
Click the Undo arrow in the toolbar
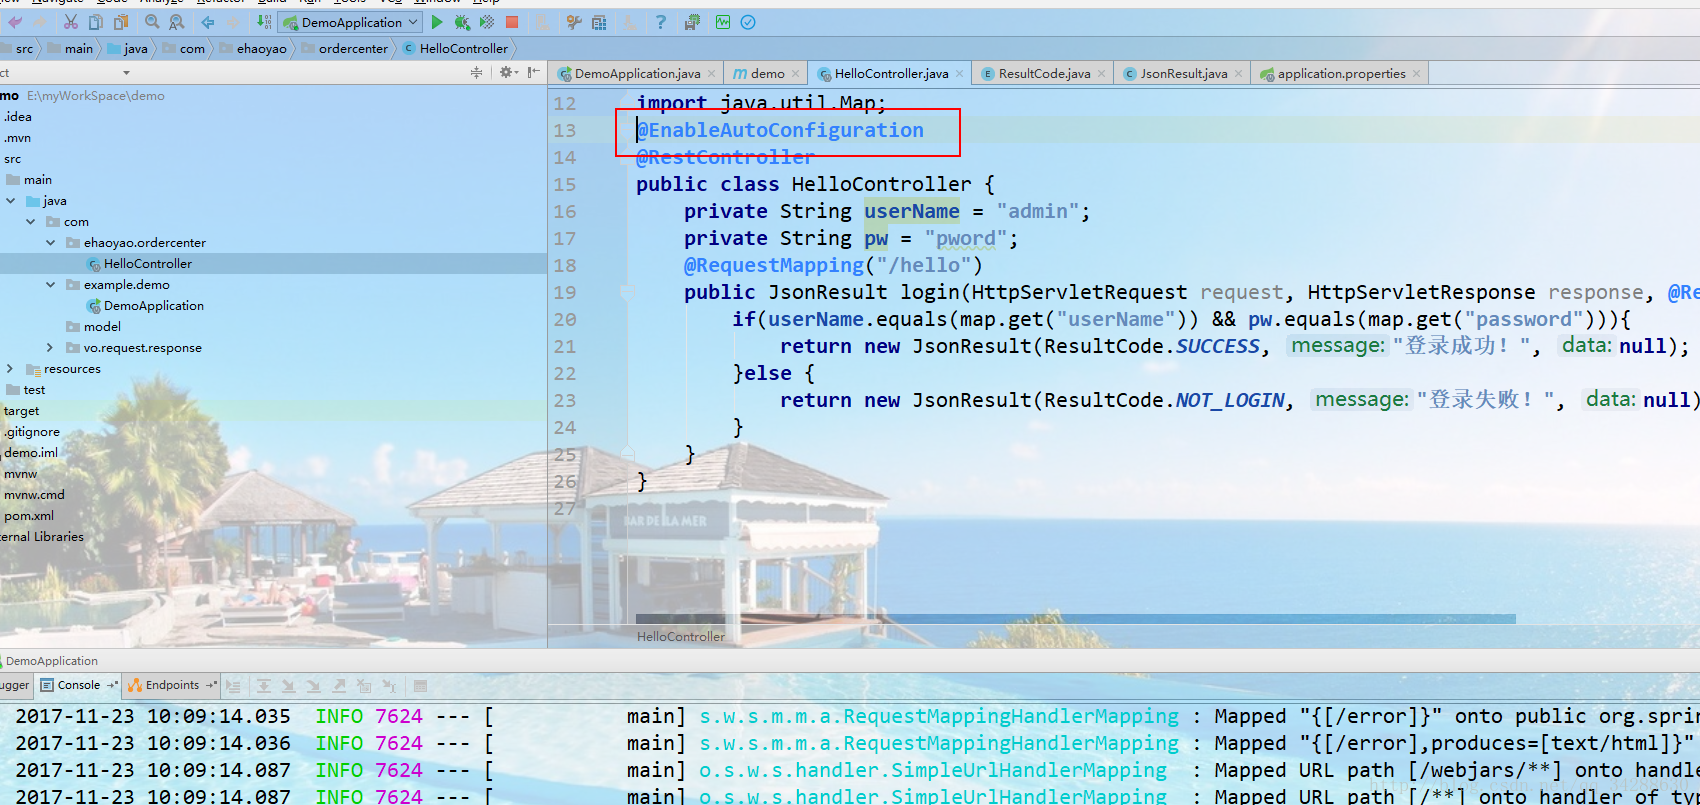pyautogui.click(x=15, y=22)
